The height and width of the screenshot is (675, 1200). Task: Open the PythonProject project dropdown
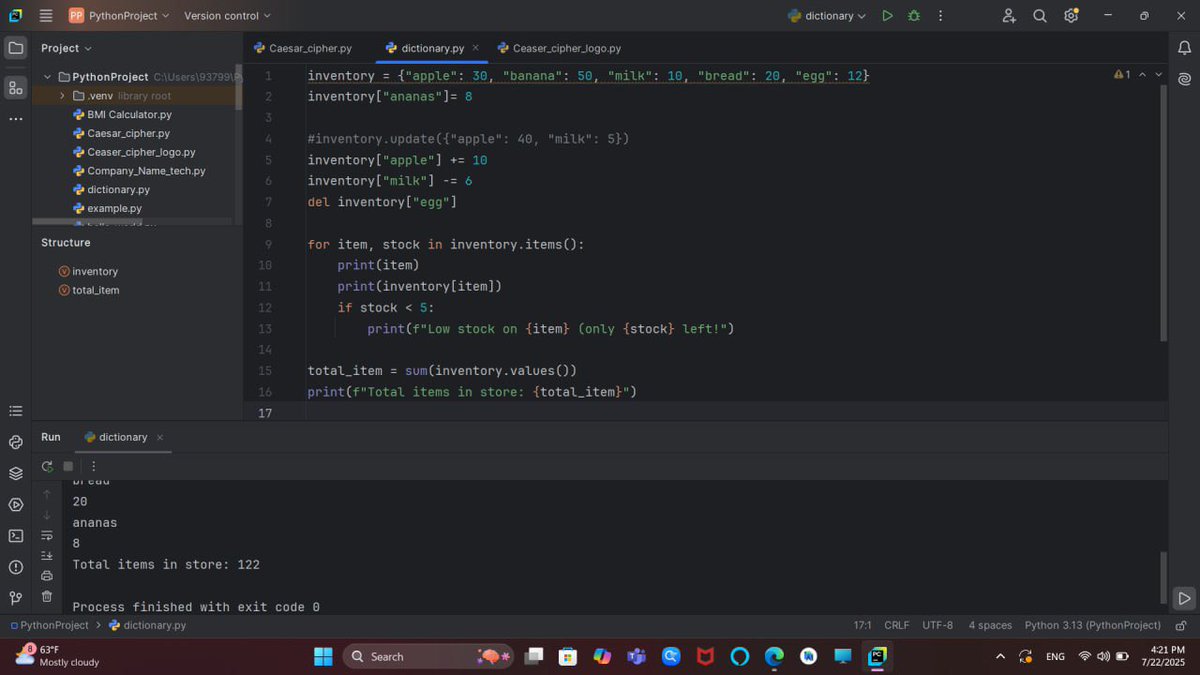pos(119,16)
